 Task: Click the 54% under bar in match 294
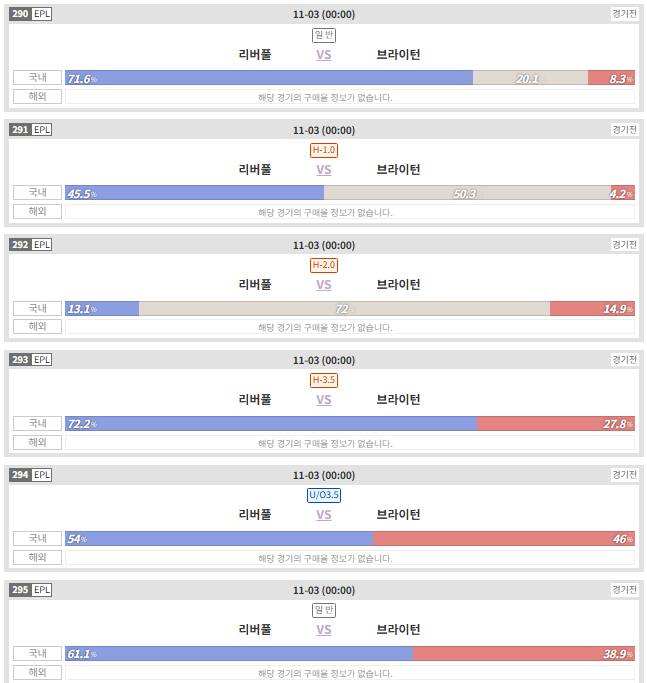click(219, 538)
